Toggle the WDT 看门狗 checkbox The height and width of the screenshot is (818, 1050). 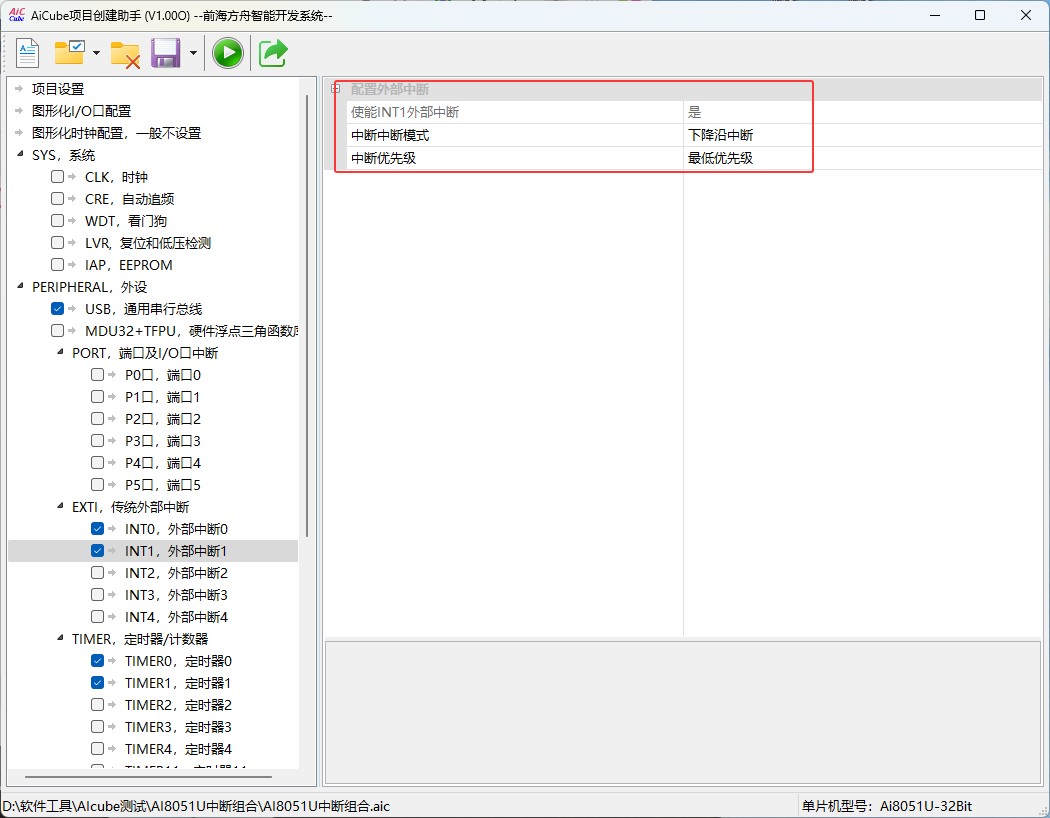(x=58, y=221)
